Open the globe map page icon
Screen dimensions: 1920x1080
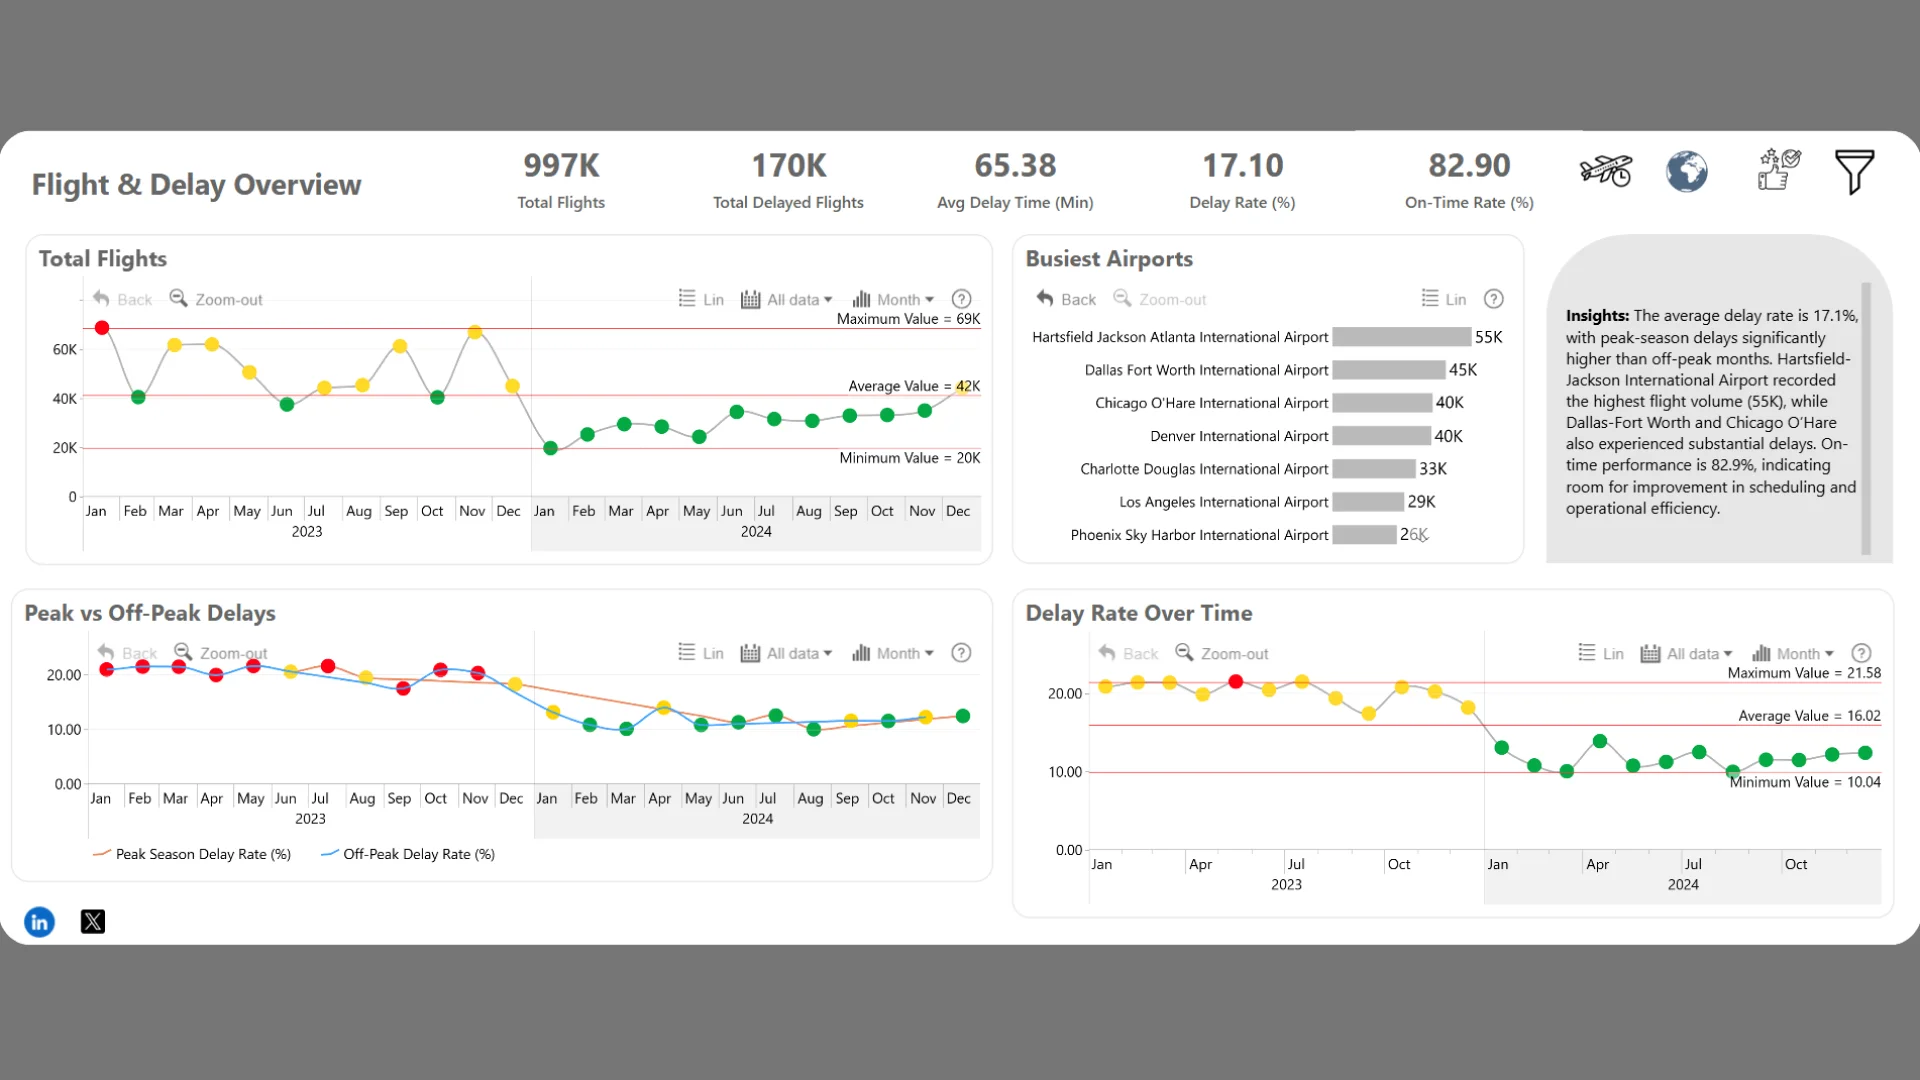pos(1687,171)
